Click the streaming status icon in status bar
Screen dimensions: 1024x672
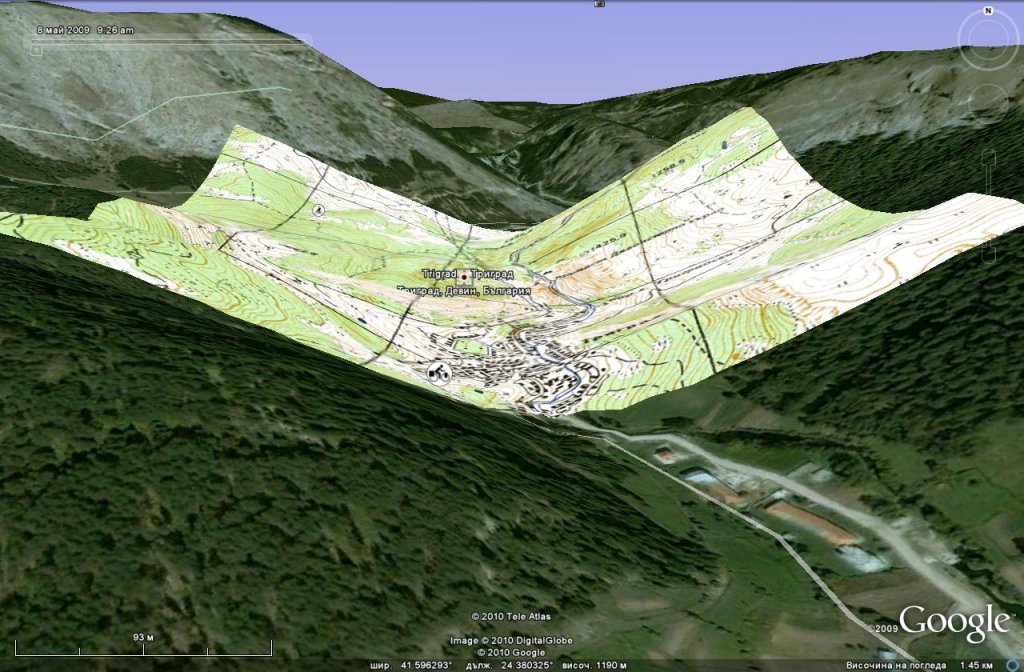pos(1015,665)
